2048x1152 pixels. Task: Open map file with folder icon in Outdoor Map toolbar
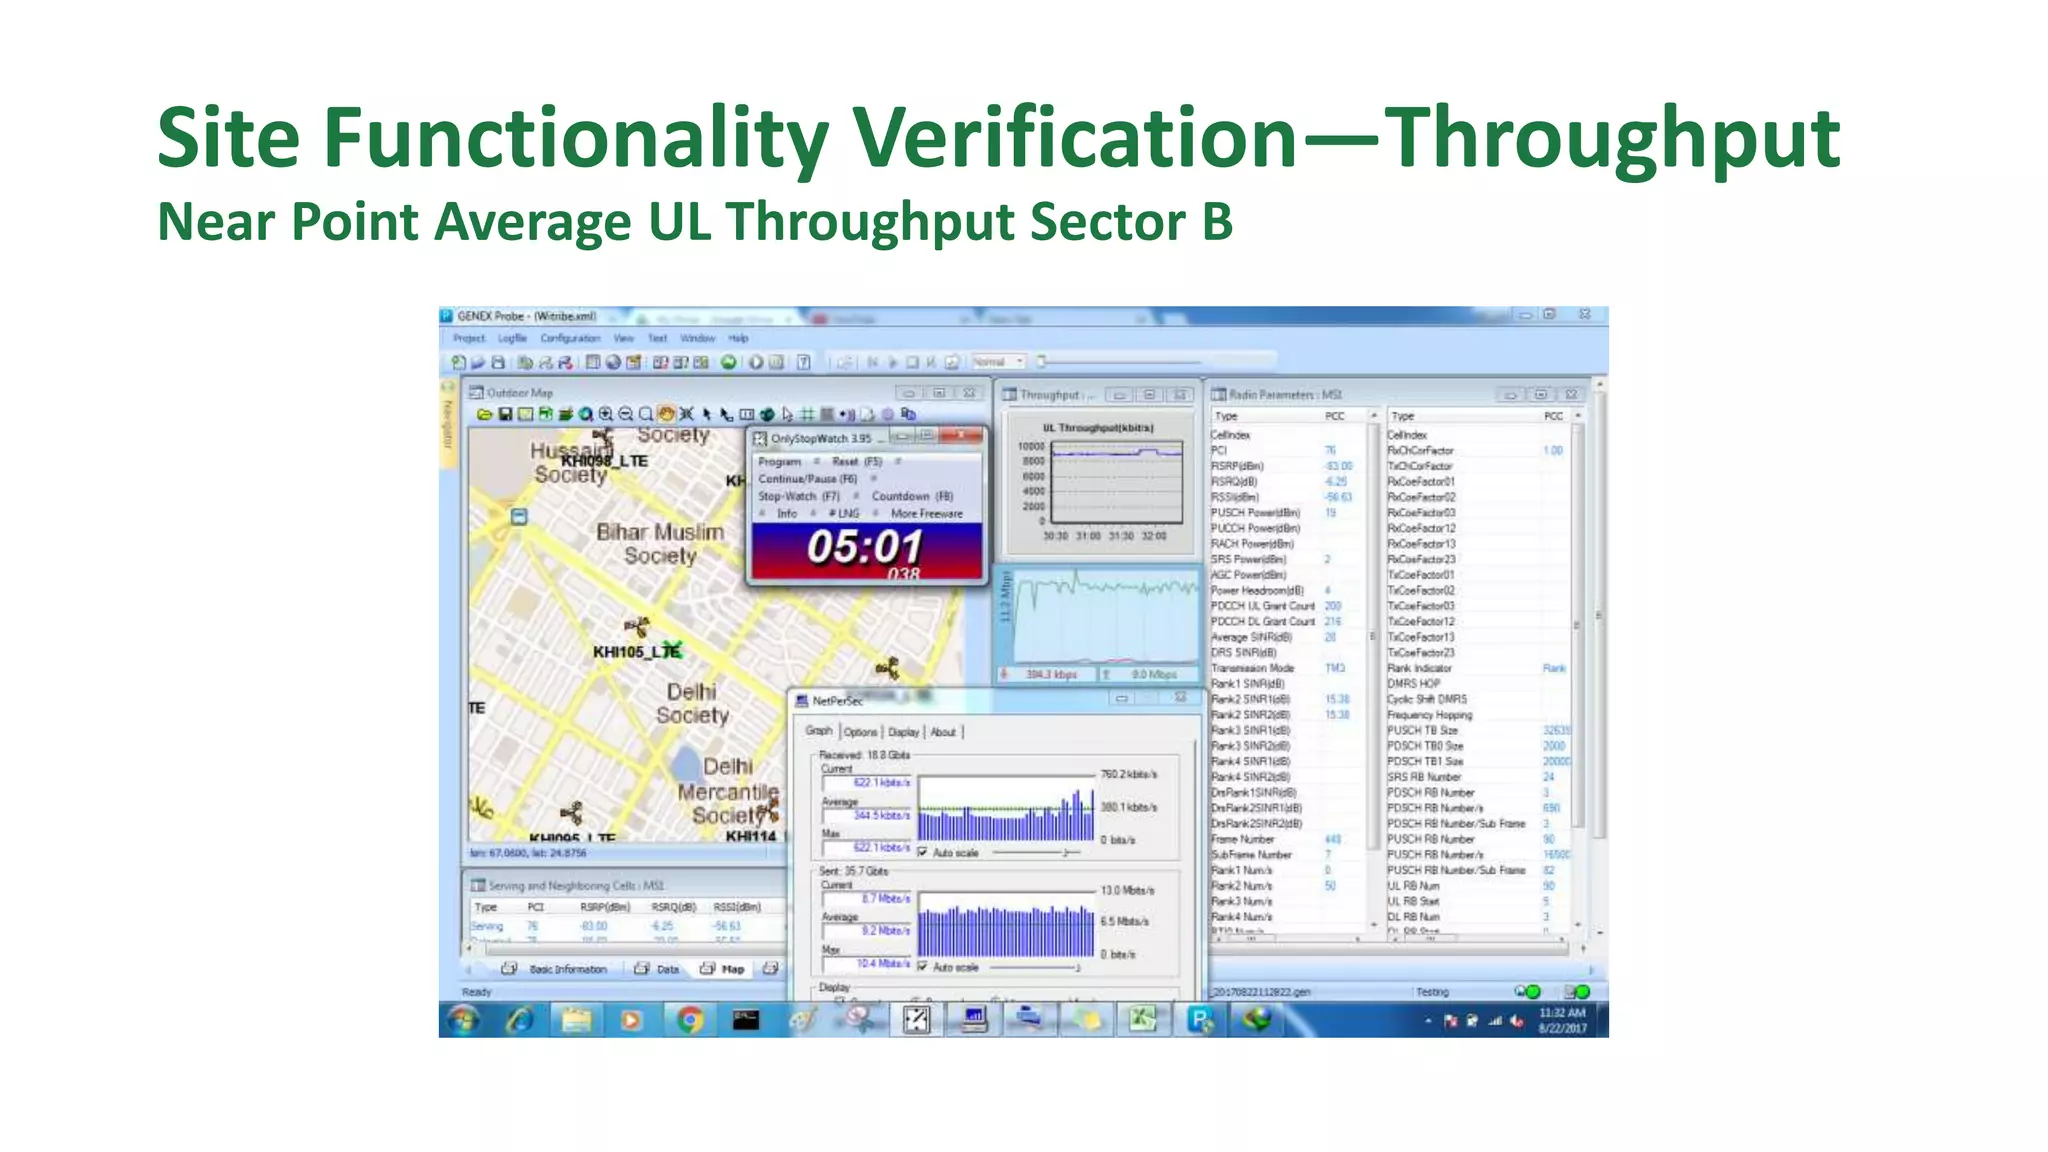coord(485,414)
